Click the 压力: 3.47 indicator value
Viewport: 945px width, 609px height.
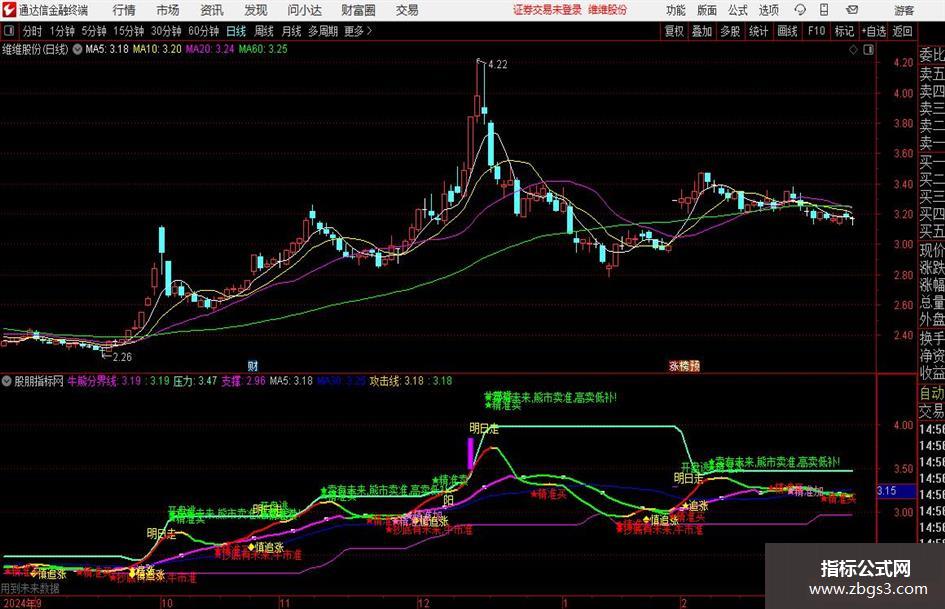tap(195, 381)
